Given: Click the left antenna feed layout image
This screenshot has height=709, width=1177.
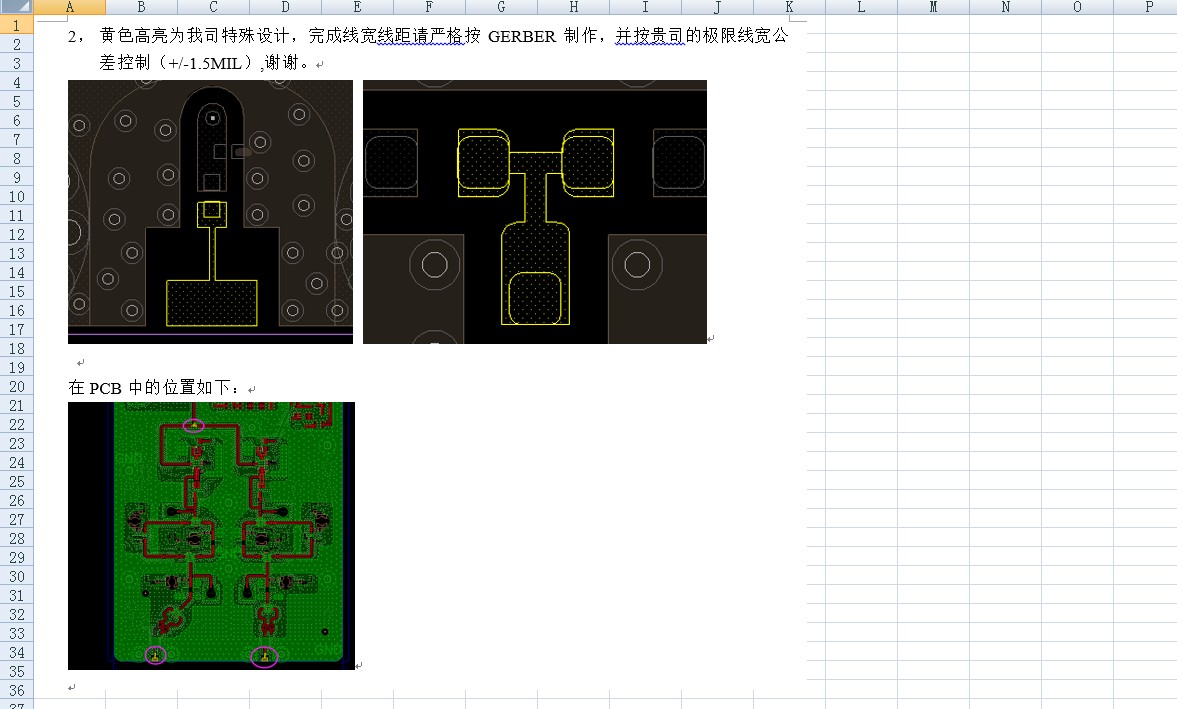Looking at the screenshot, I should (x=210, y=212).
